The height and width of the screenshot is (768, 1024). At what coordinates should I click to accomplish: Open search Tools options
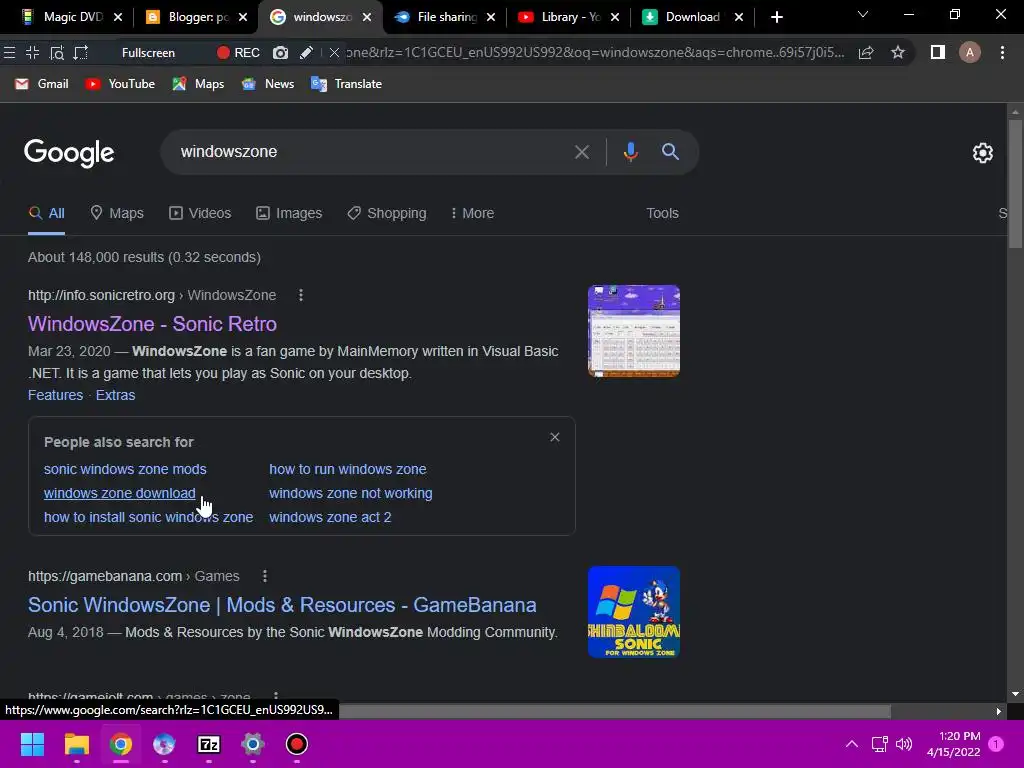662,213
